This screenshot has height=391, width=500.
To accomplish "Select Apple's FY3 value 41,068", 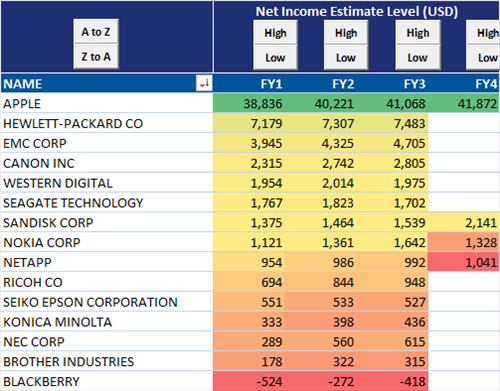I will [x=392, y=103].
